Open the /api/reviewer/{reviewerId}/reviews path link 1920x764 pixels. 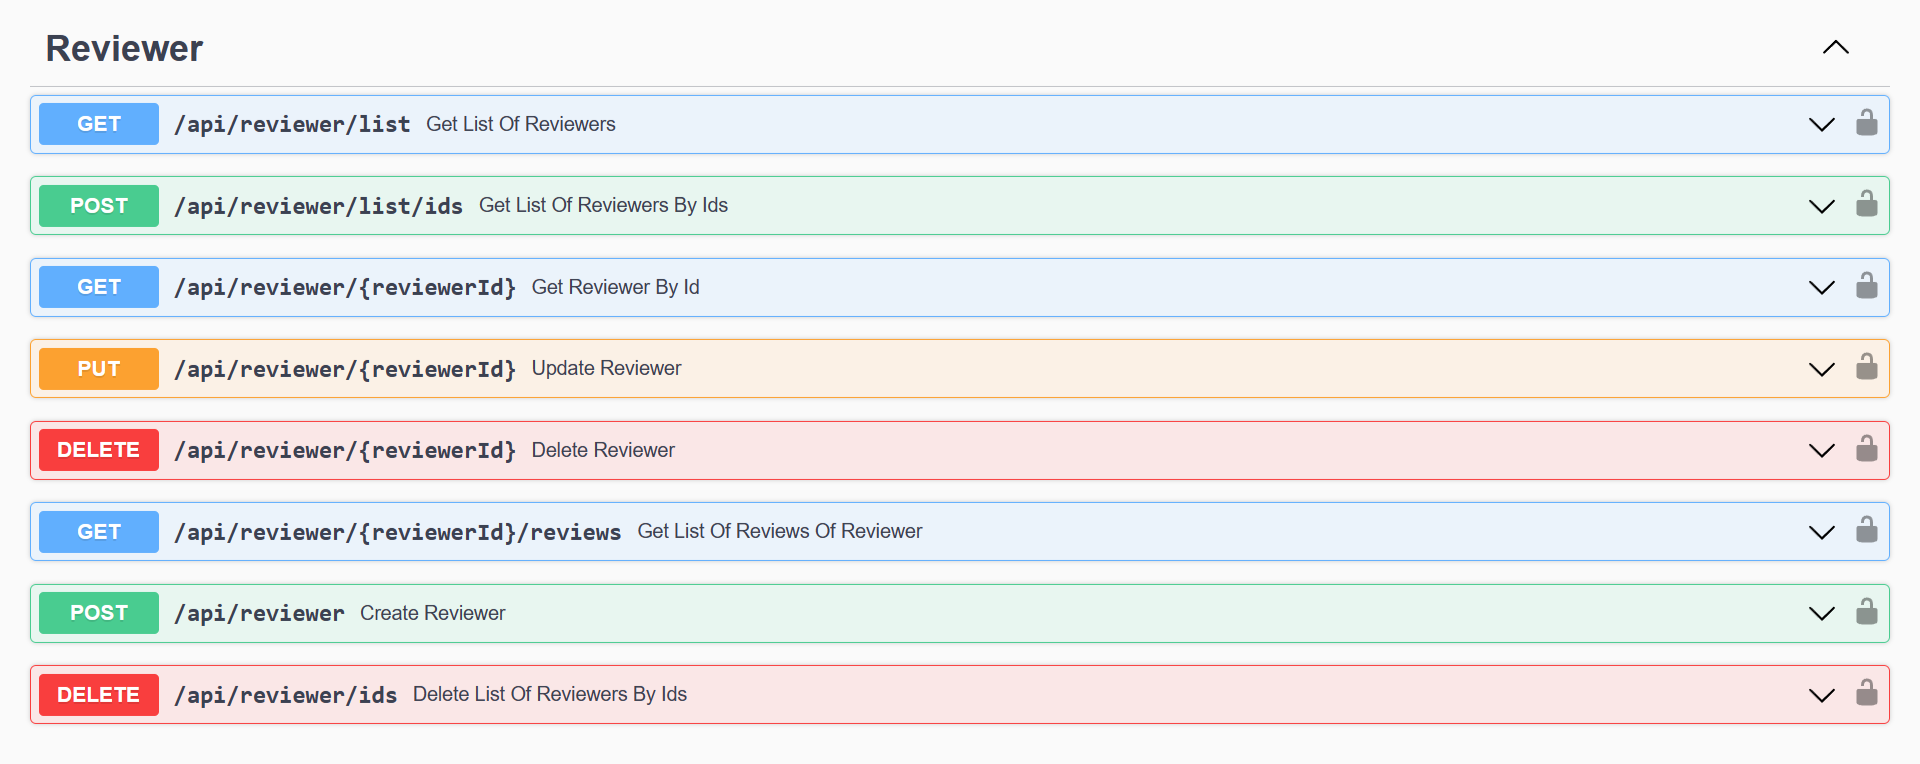tap(398, 532)
